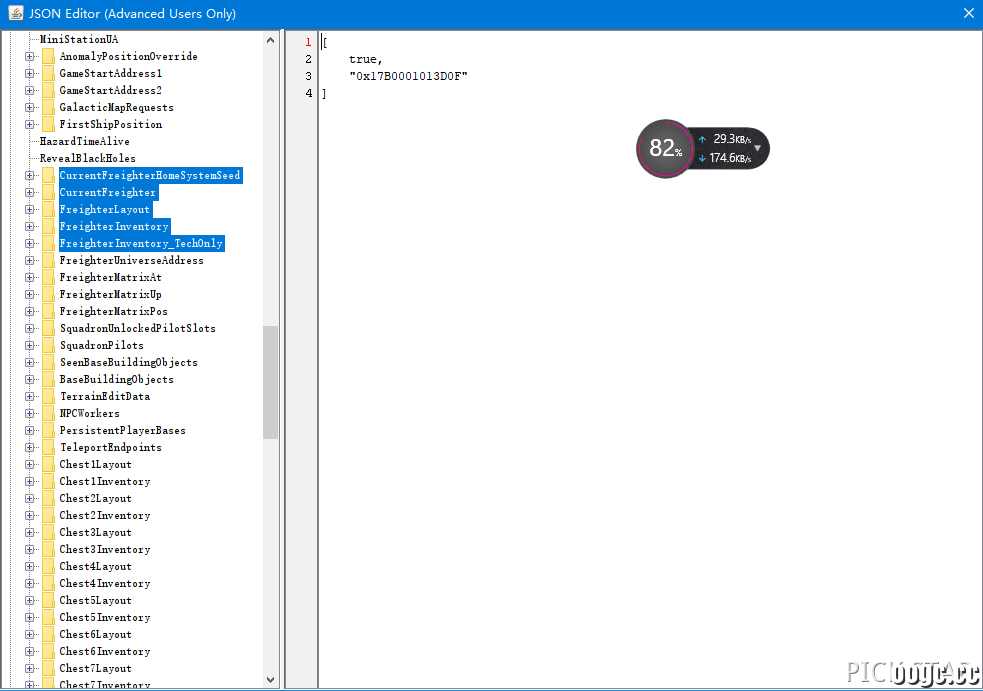Click the folder icon beside FreighterLayout
983x691 pixels.
coord(48,209)
